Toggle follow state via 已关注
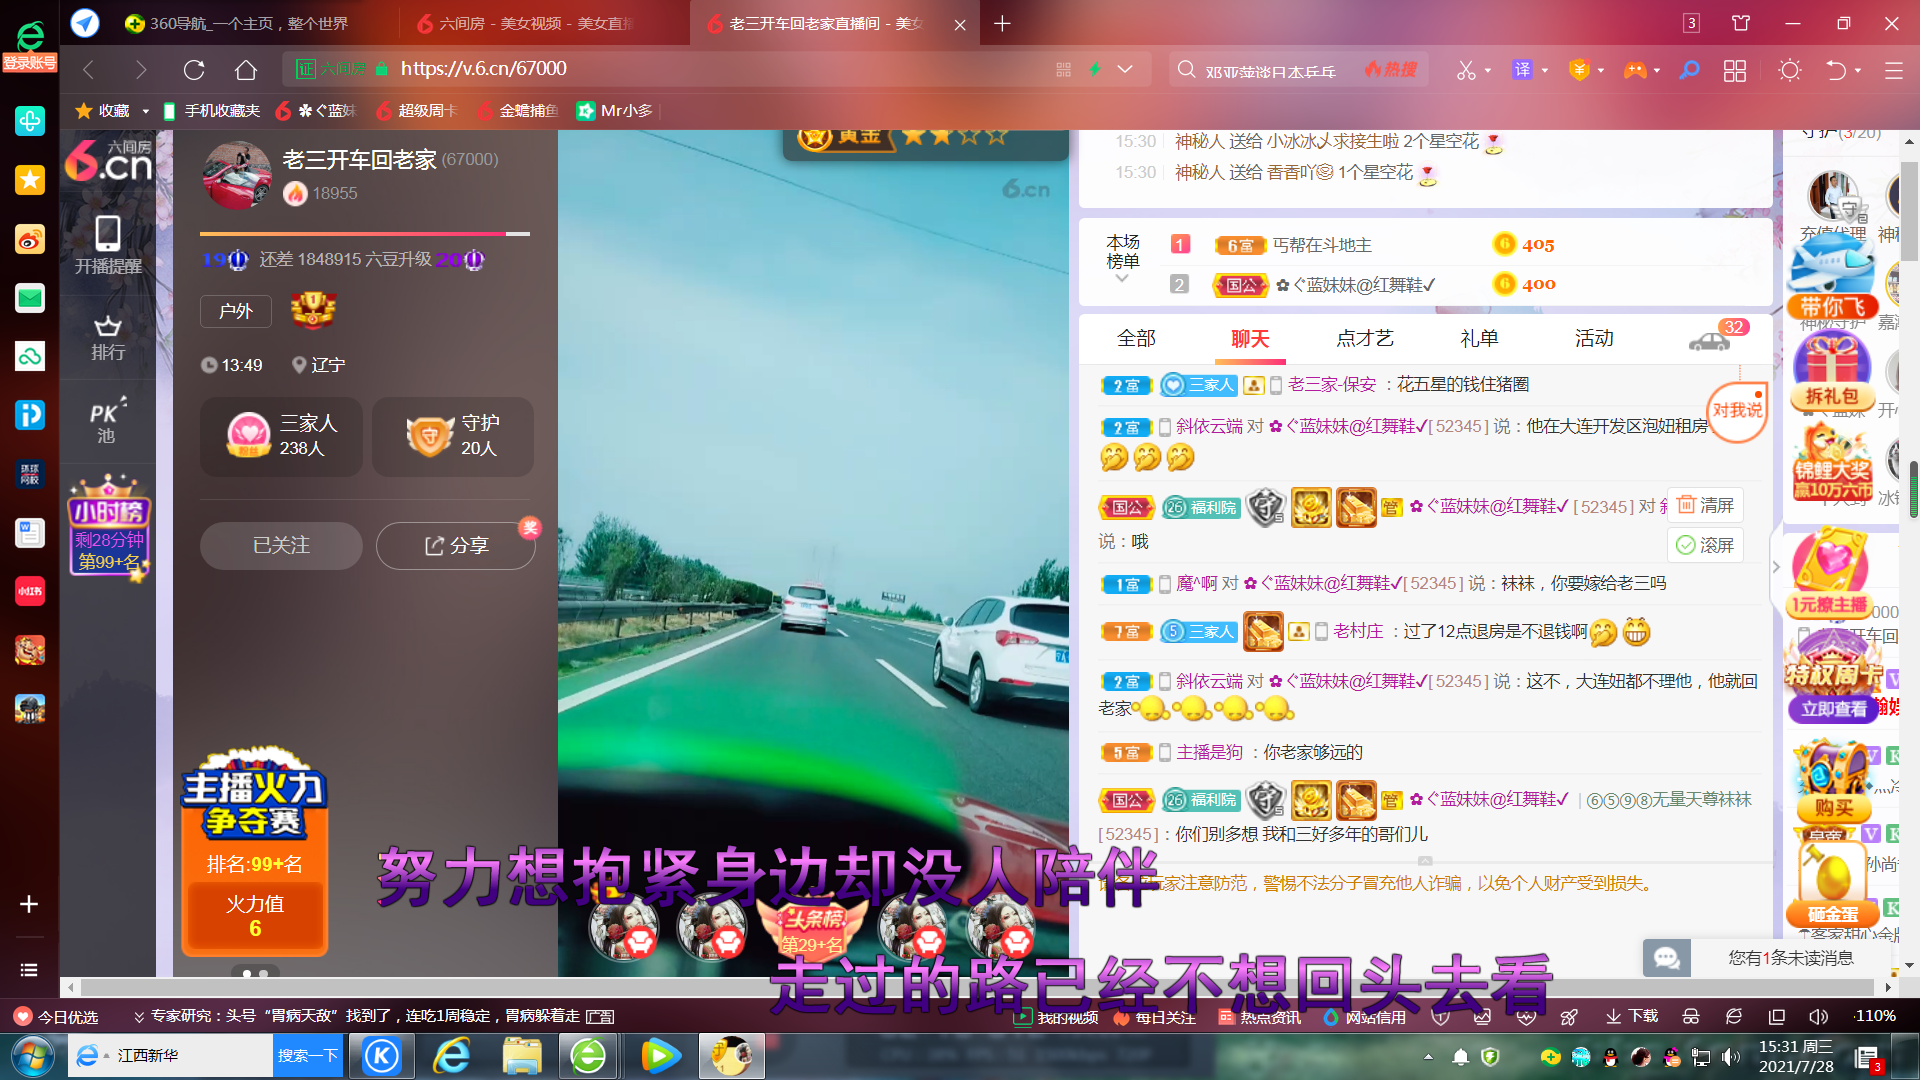The image size is (1920, 1080). pyautogui.click(x=281, y=546)
